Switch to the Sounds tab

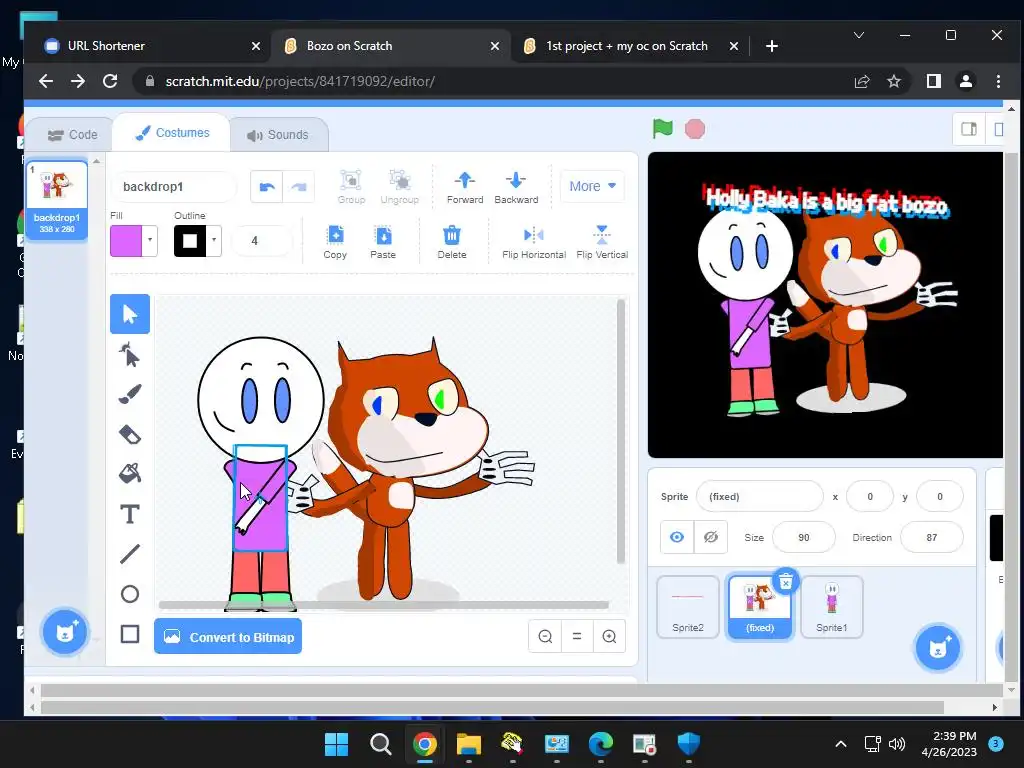(278, 135)
